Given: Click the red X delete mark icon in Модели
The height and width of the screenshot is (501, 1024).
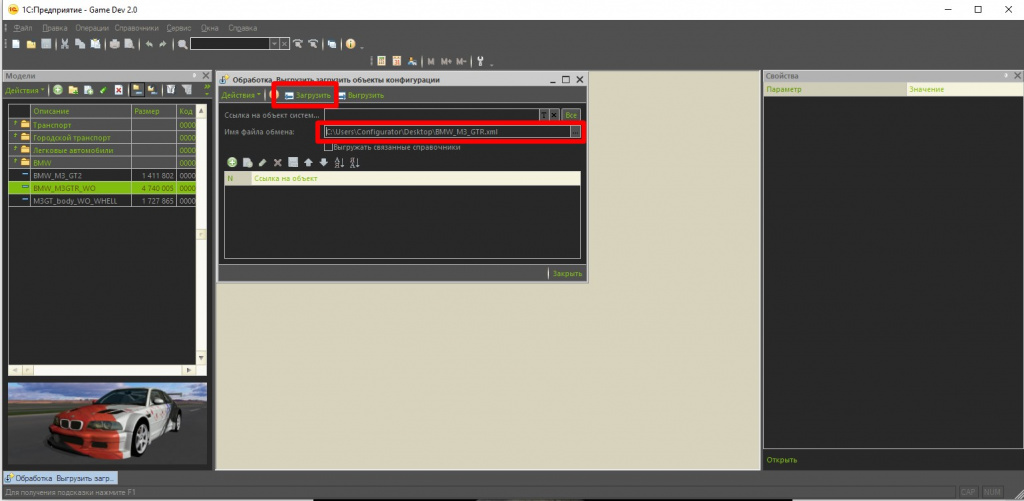Looking at the screenshot, I should tap(118, 90).
